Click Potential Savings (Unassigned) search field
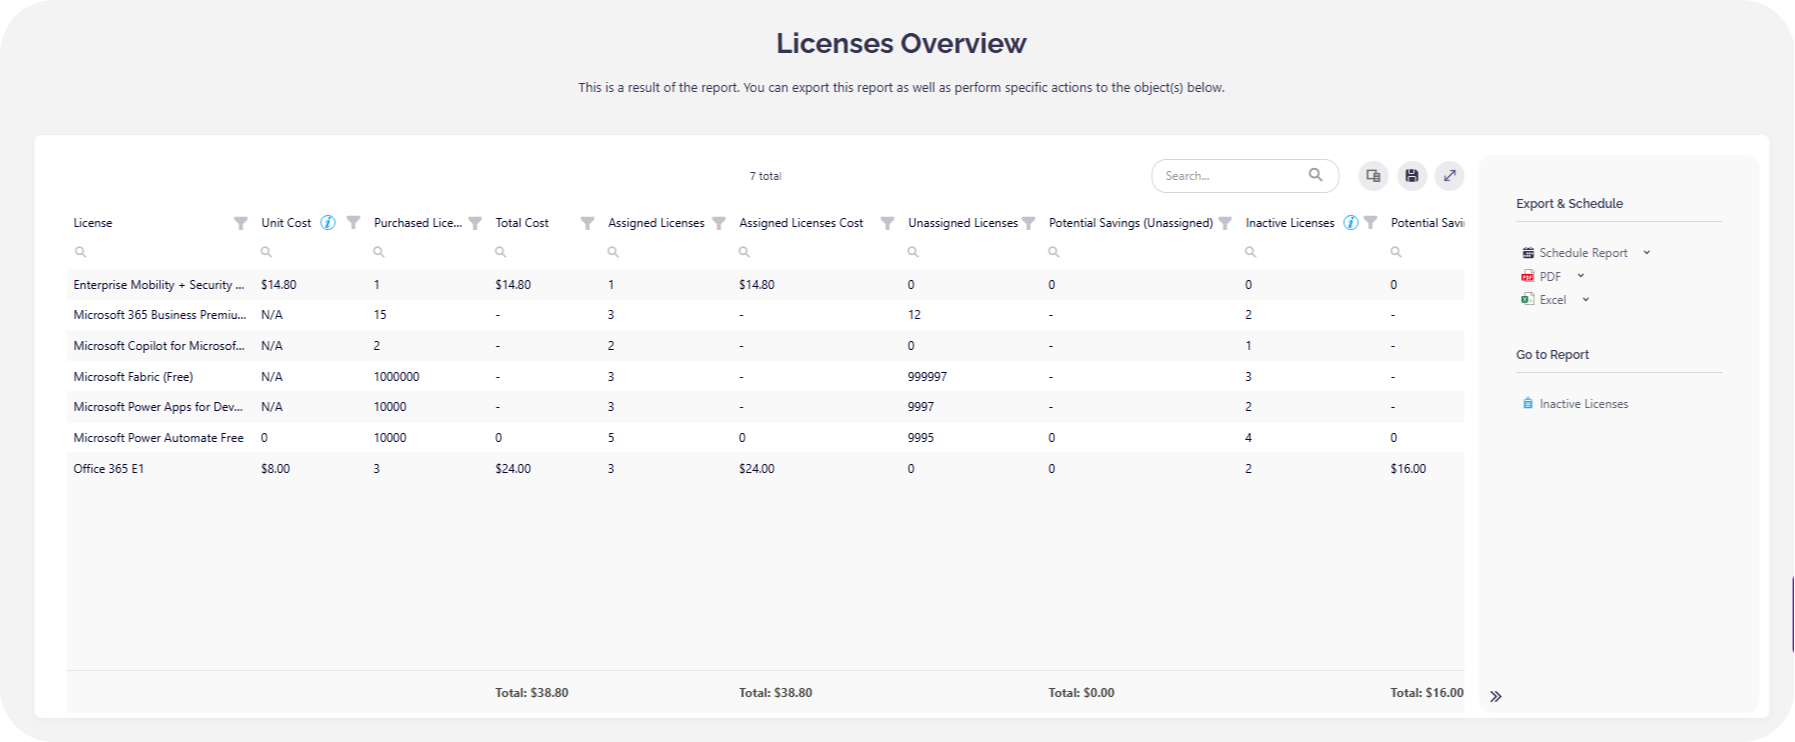The width and height of the screenshot is (1795, 742). click(1140, 252)
